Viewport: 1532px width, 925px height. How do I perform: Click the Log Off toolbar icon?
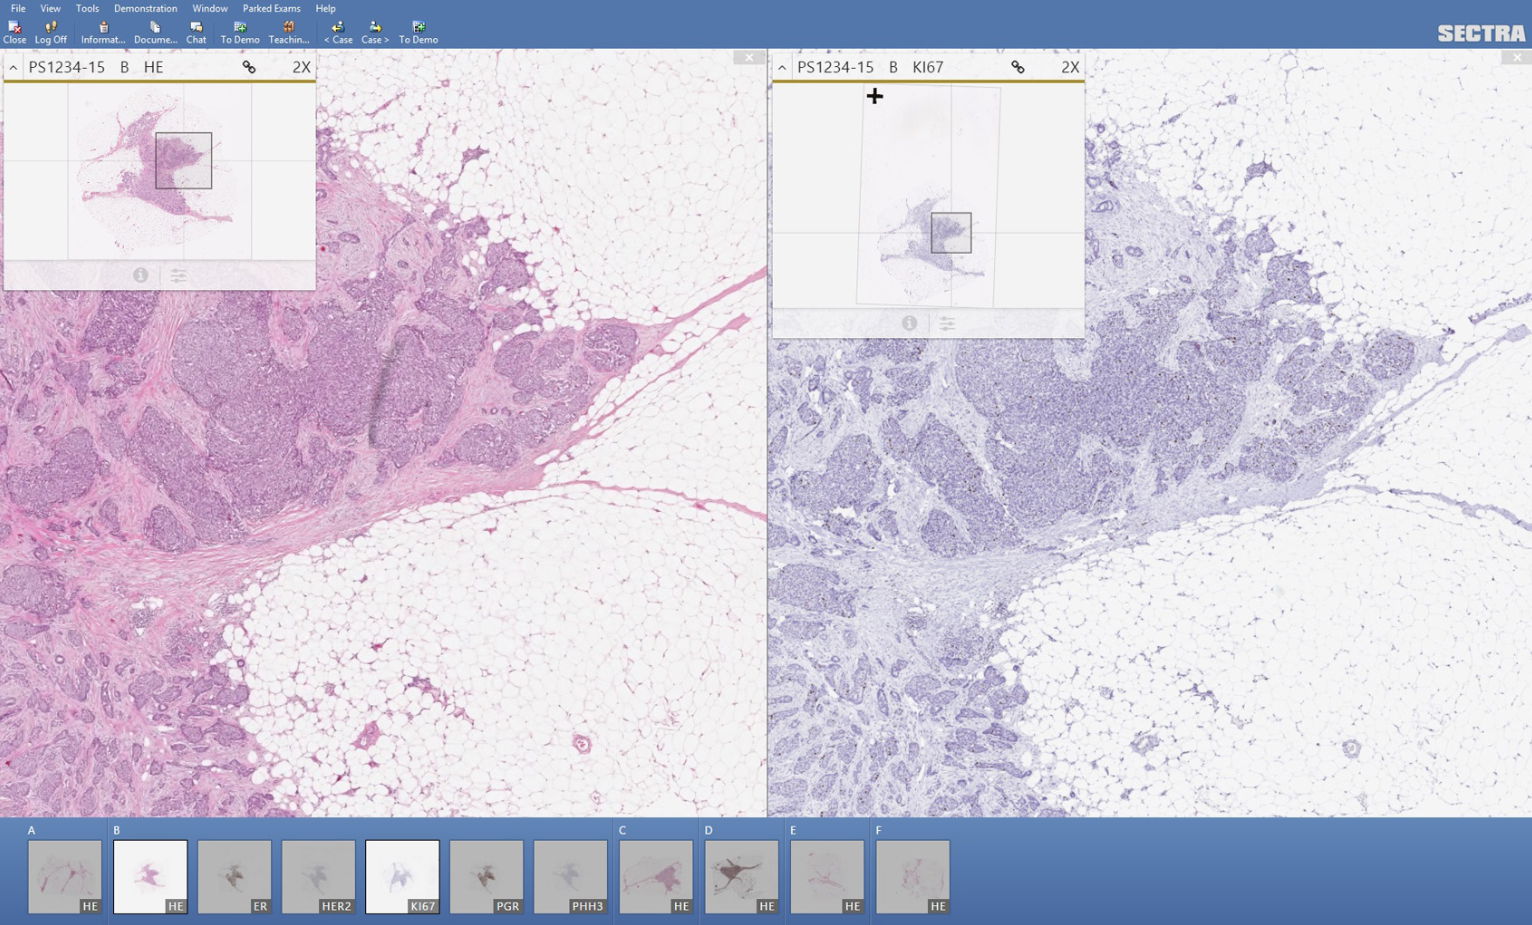49,30
